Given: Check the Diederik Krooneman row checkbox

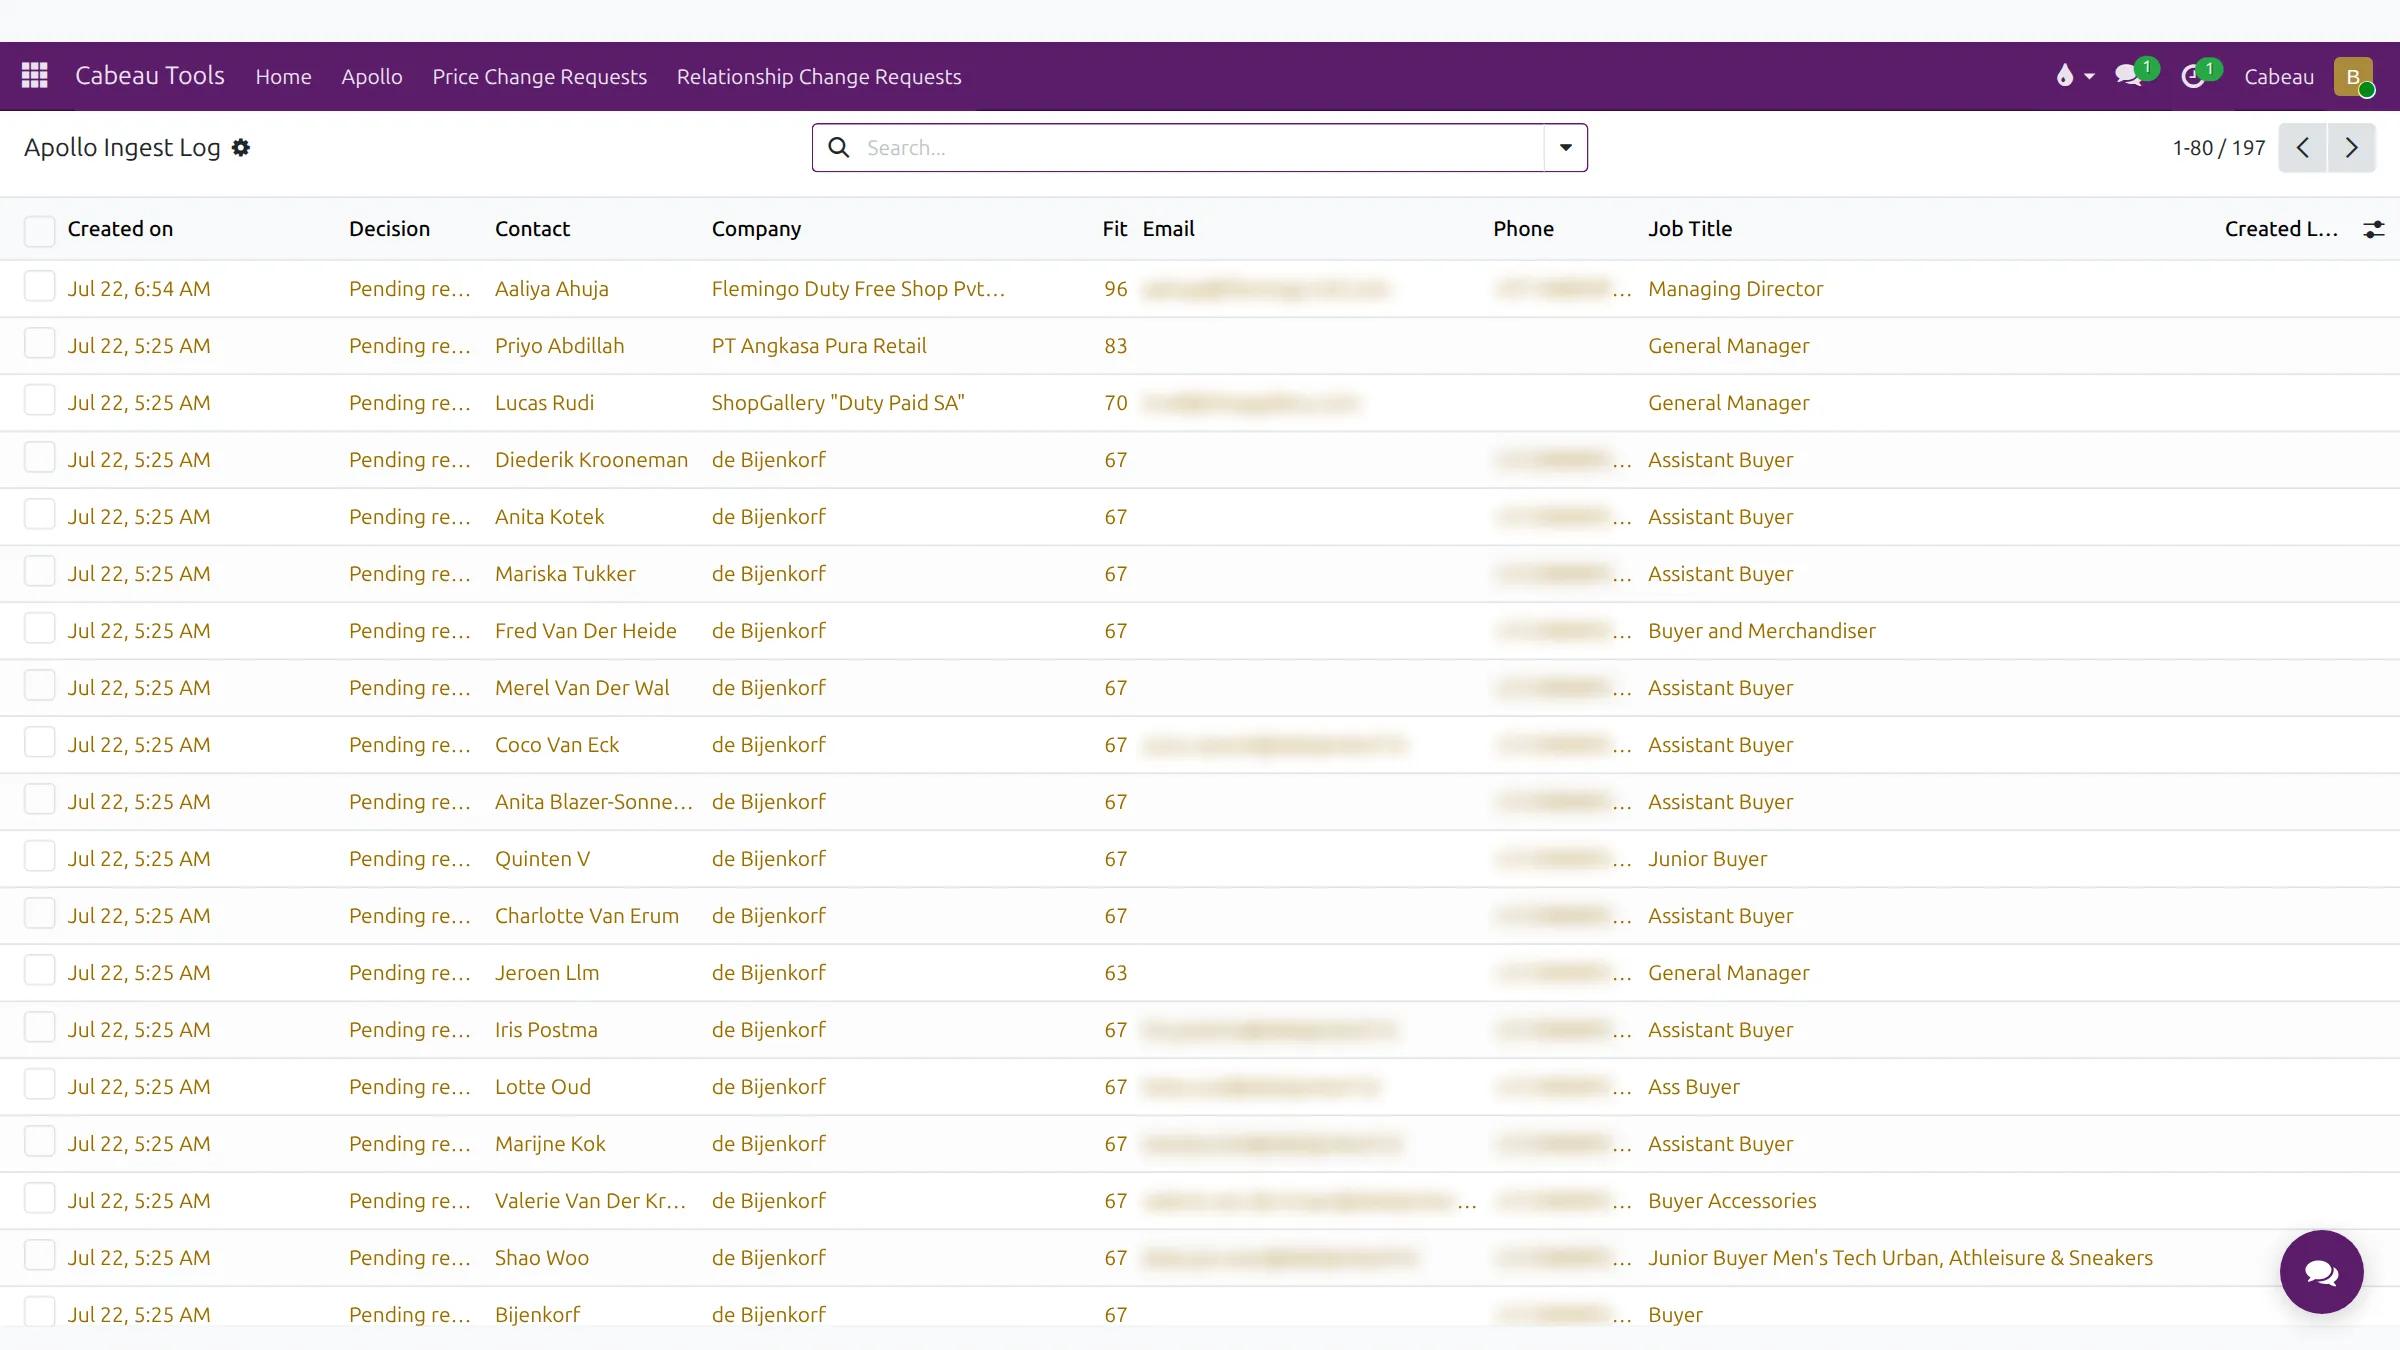Looking at the screenshot, I should pyautogui.click(x=40, y=459).
